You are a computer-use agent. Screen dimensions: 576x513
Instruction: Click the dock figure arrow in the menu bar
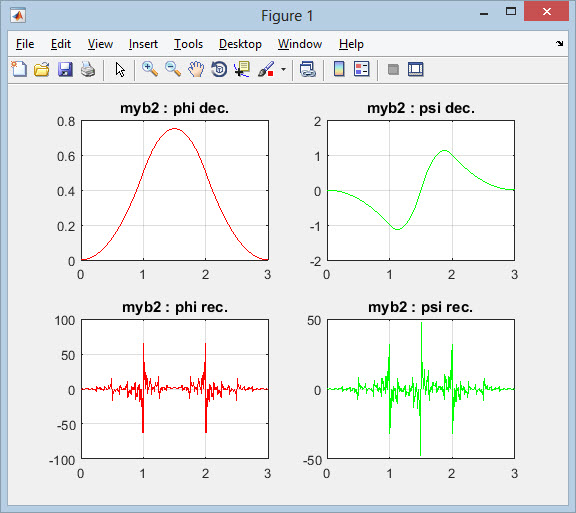click(x=559, y=43)
